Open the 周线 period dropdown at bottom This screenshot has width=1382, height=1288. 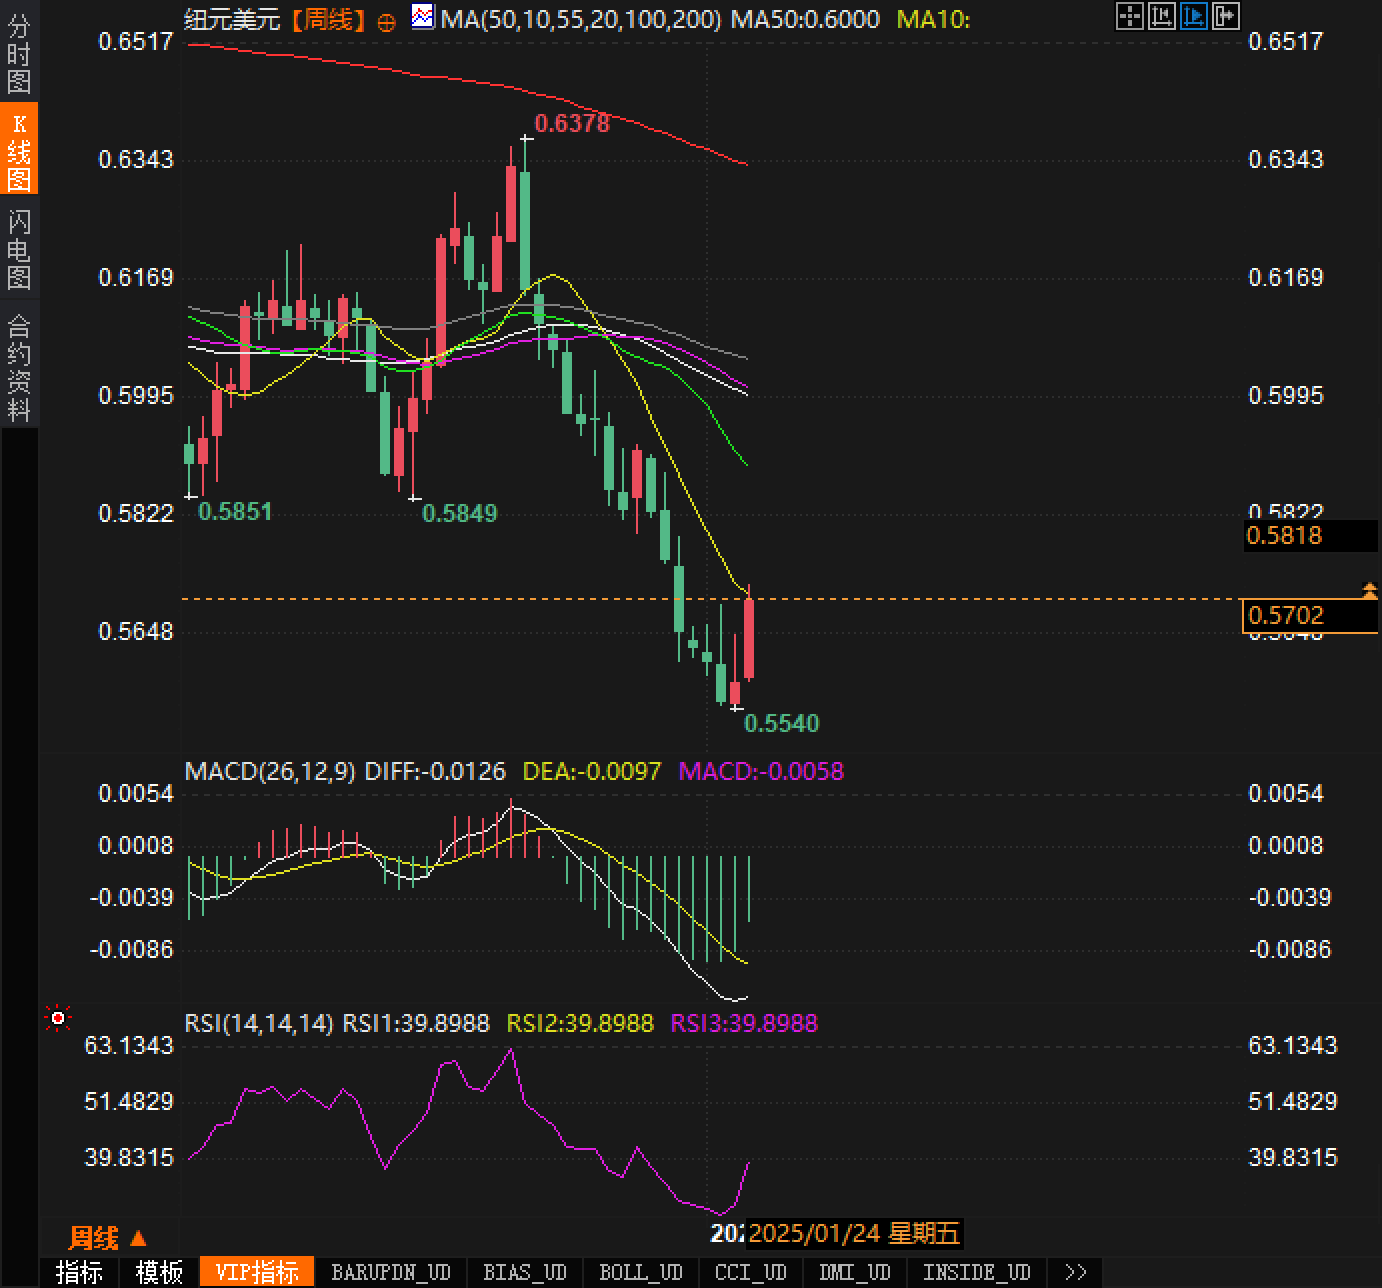(107, 1238)
